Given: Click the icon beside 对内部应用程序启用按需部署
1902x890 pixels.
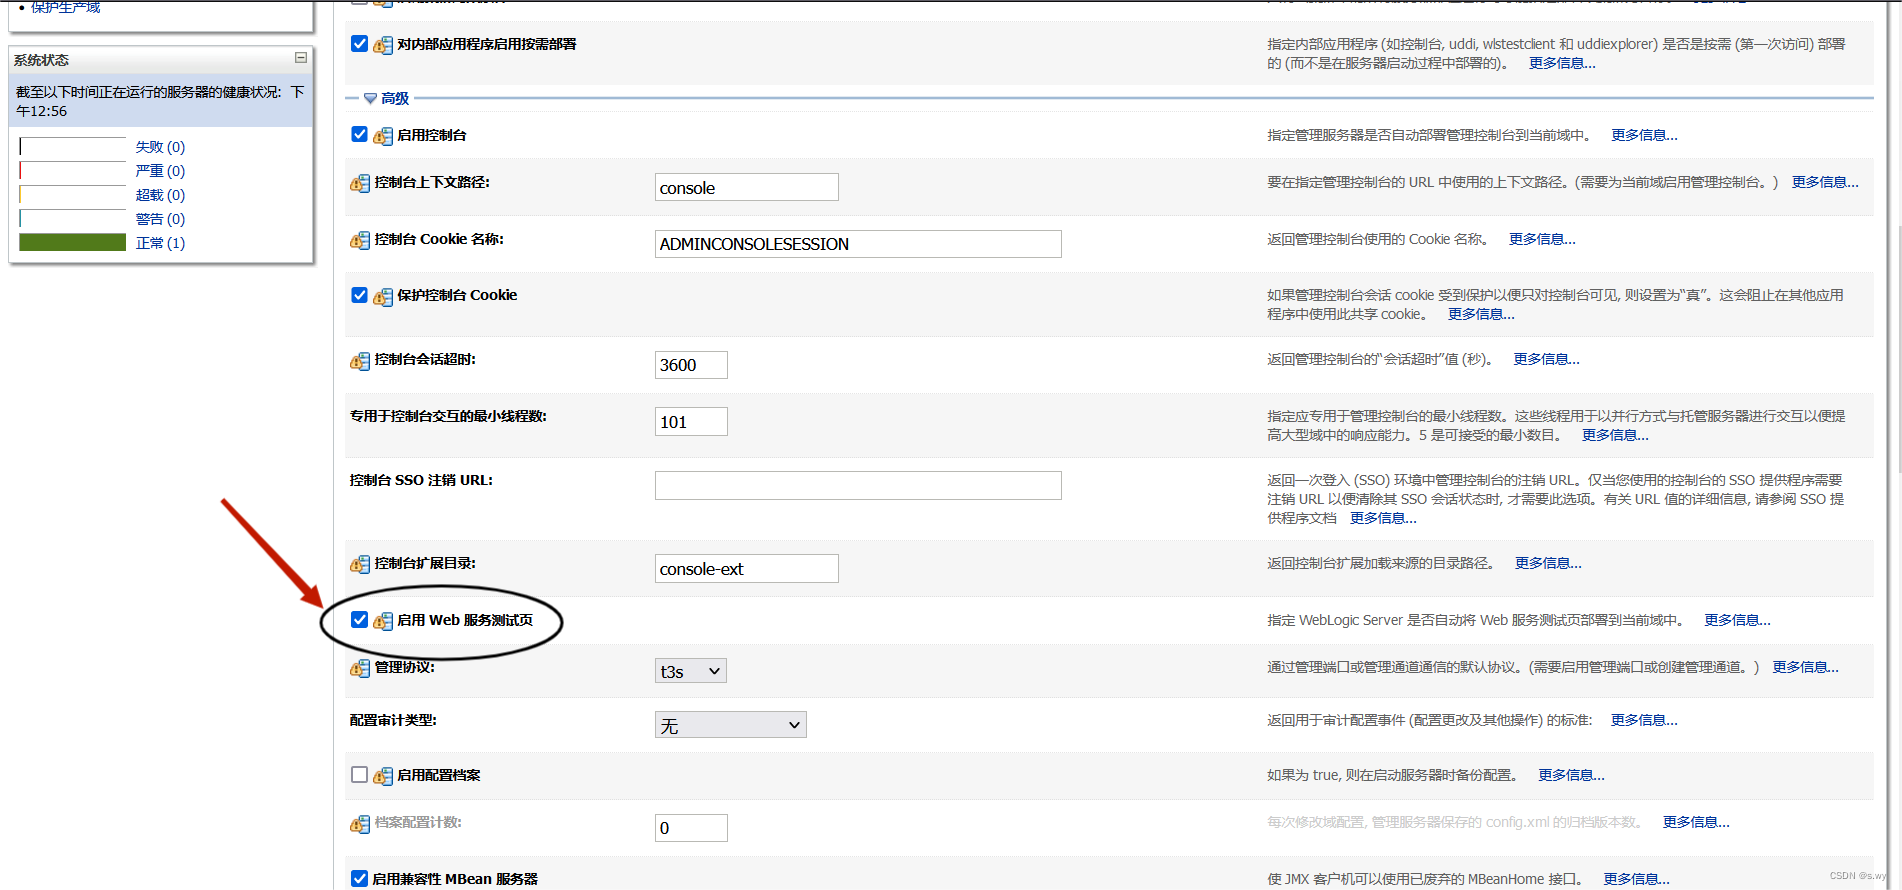Looking at the screenshot, I should (383, 45).
